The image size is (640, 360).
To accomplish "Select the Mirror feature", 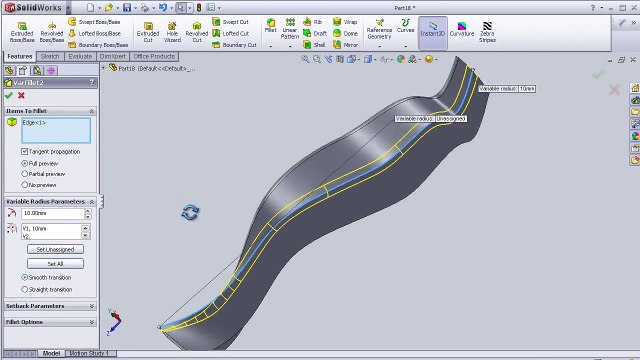I will pos(346,45).
